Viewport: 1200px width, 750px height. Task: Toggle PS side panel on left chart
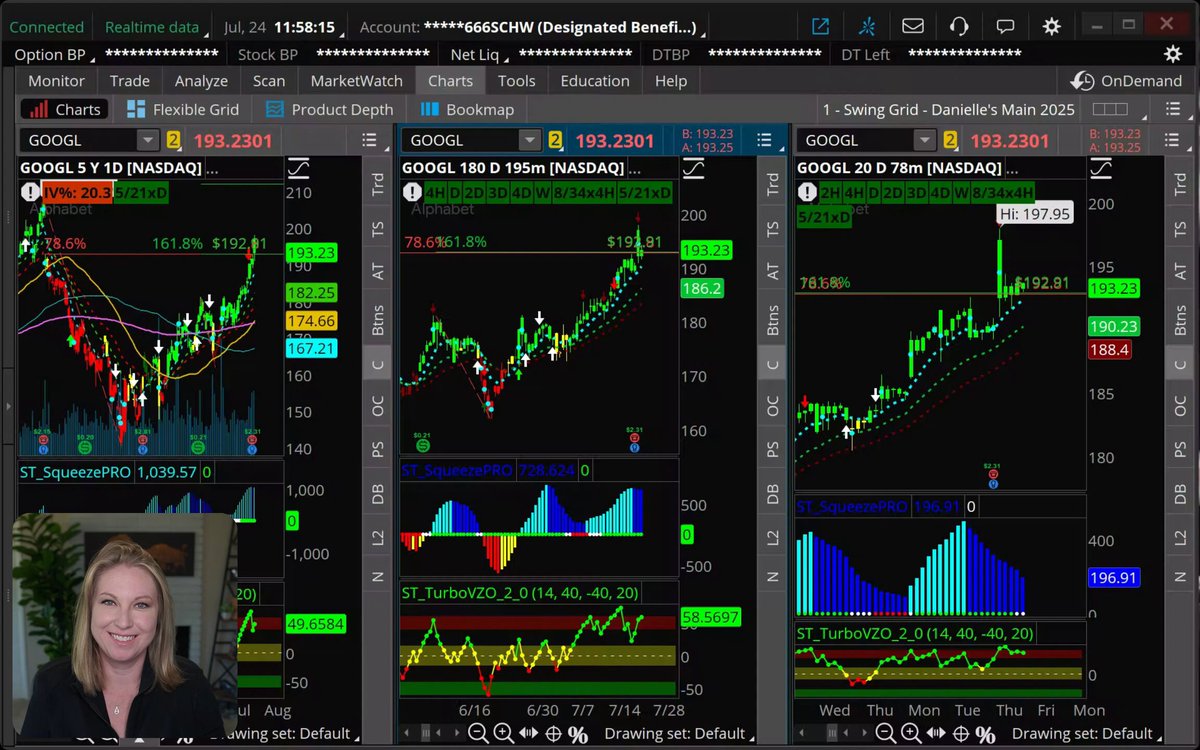[378, 450]
